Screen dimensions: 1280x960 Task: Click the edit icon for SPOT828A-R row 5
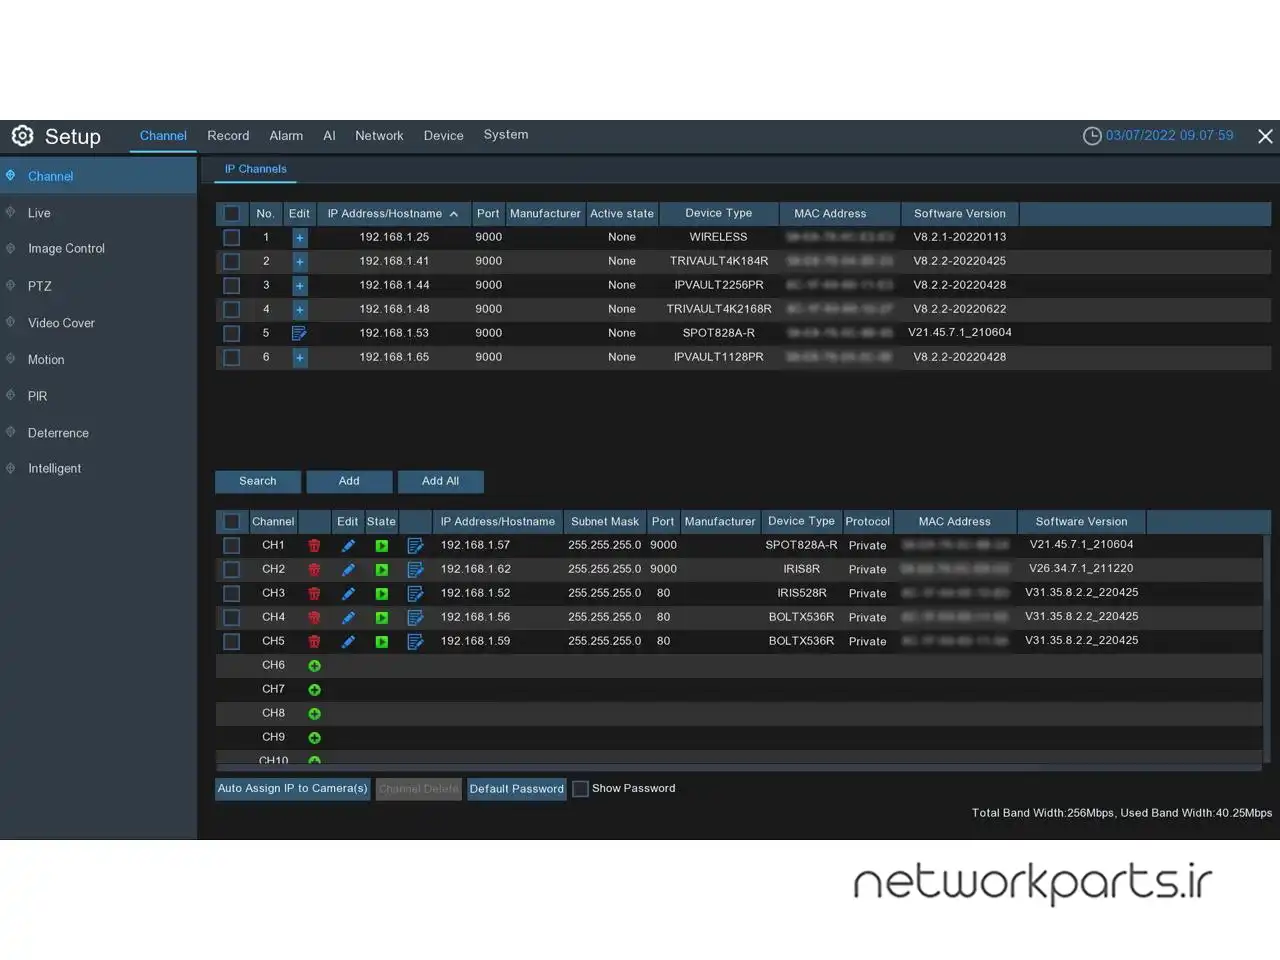coord(299,333)
